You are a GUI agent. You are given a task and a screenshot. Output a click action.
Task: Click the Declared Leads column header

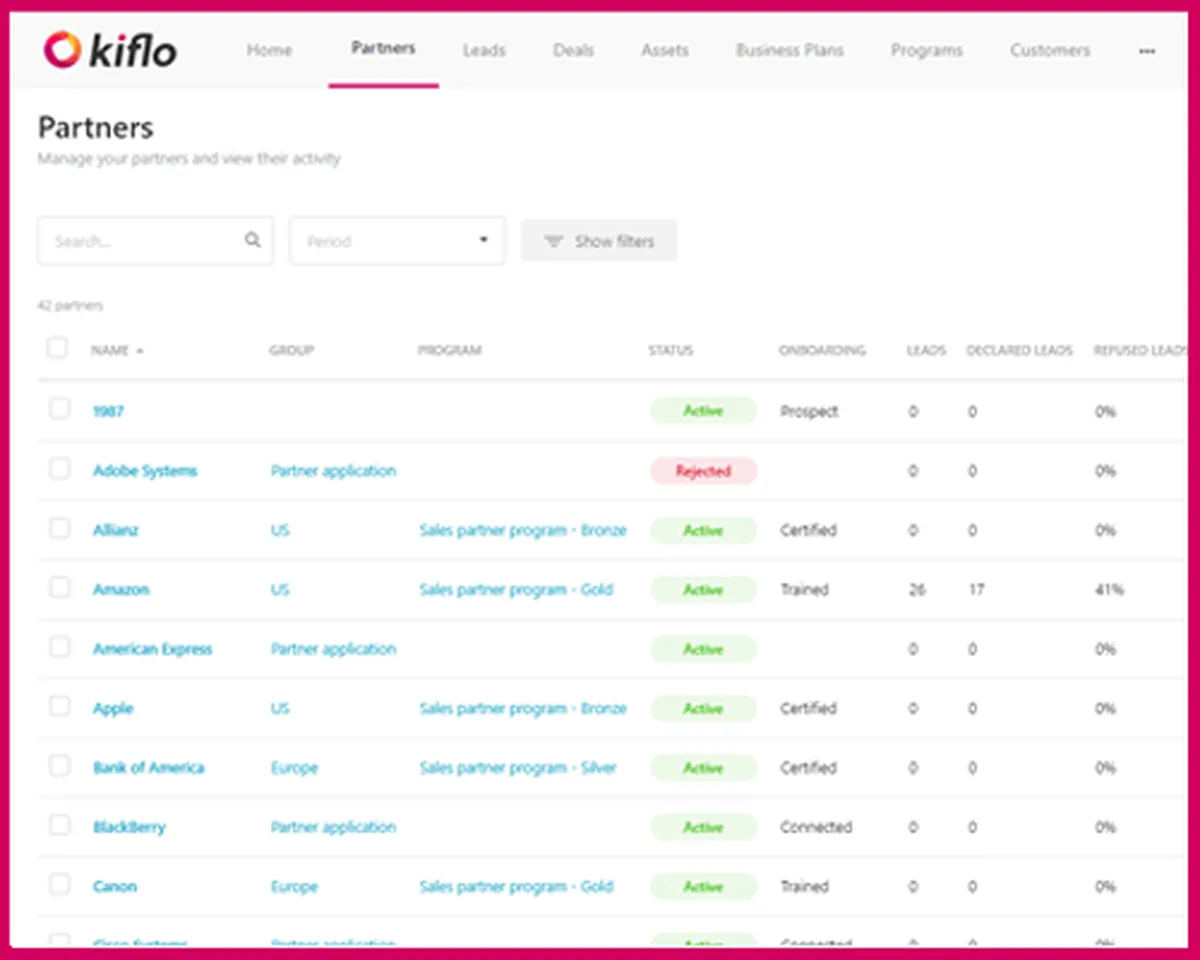pyautogui.click(x=1019, y=351)
